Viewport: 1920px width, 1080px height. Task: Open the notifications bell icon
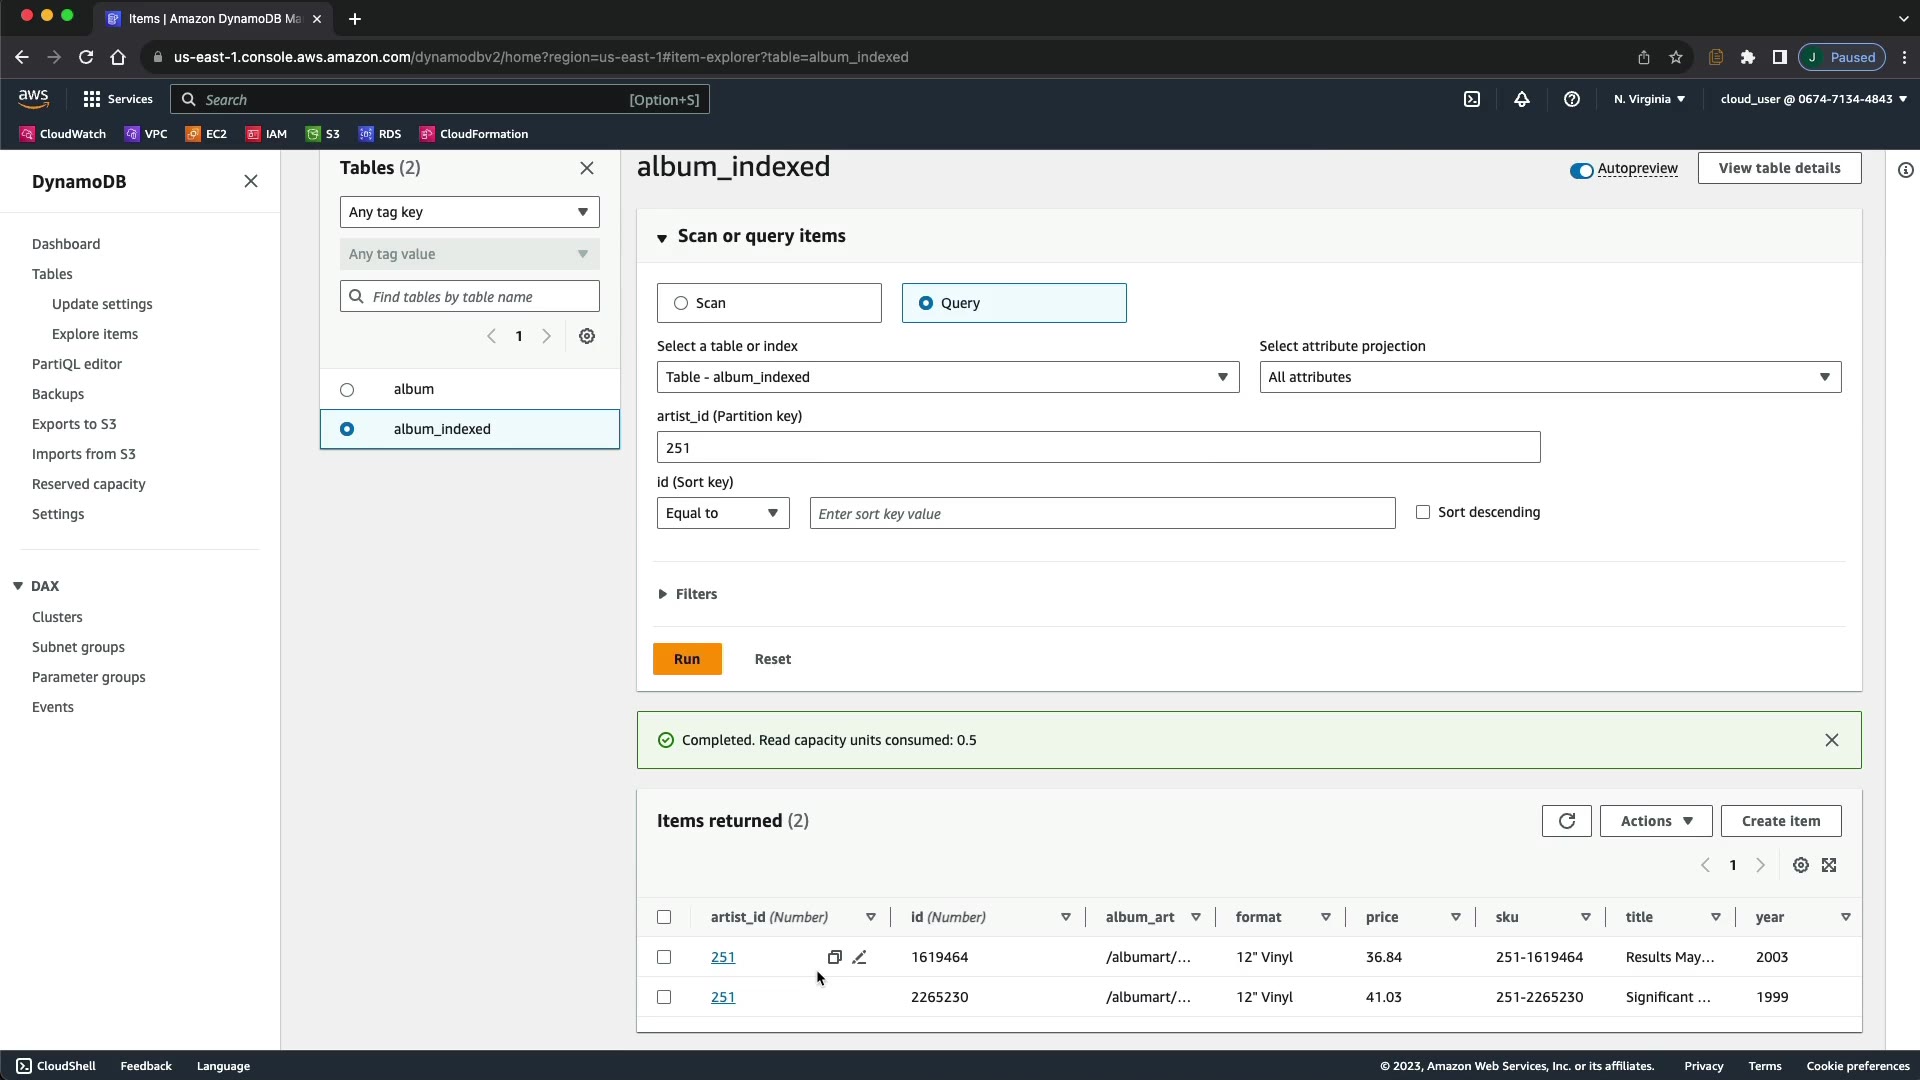(x=1521, y=99)
